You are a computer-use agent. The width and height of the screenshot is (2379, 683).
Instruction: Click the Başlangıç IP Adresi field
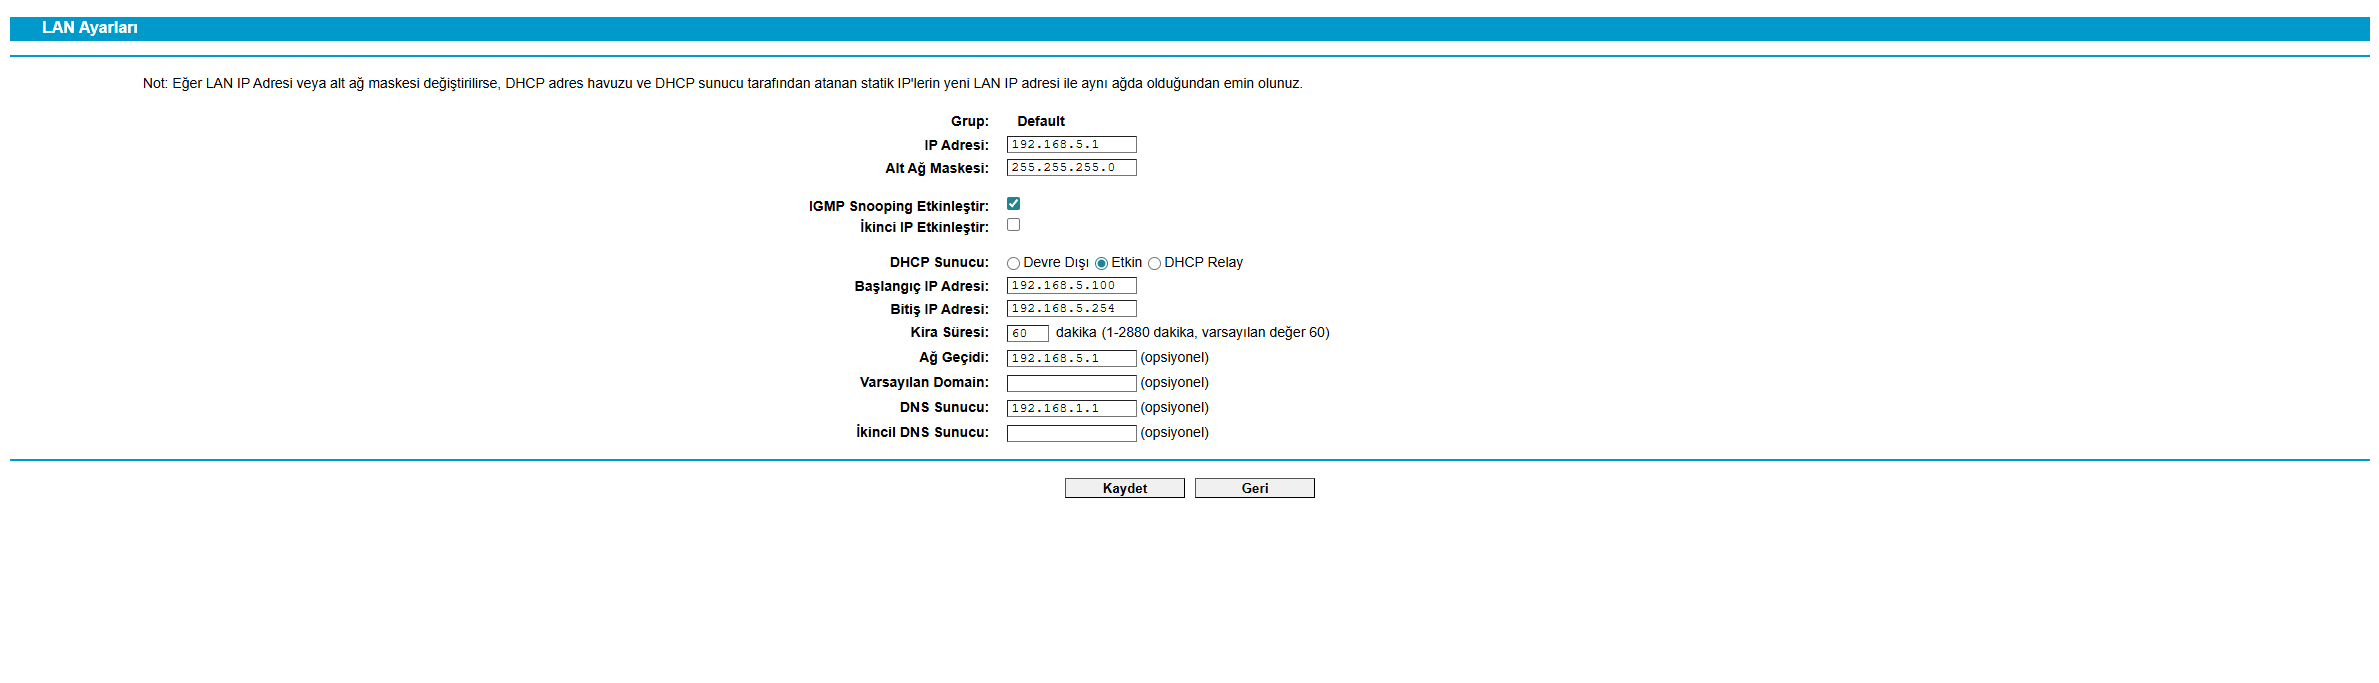[x=1071, y=286]
